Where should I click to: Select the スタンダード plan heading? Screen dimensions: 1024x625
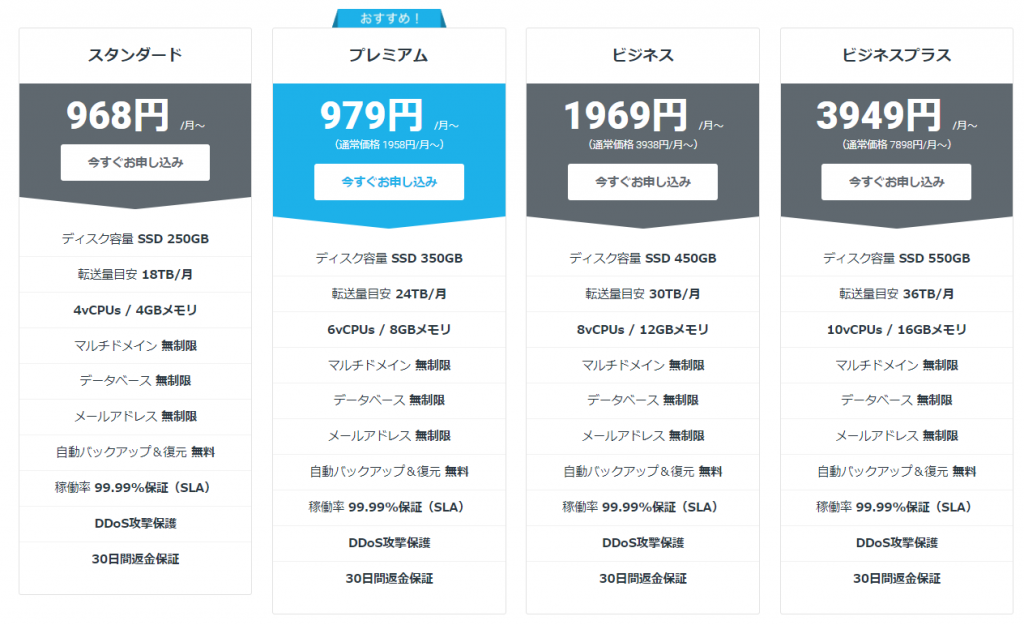[x=135, y=55]
